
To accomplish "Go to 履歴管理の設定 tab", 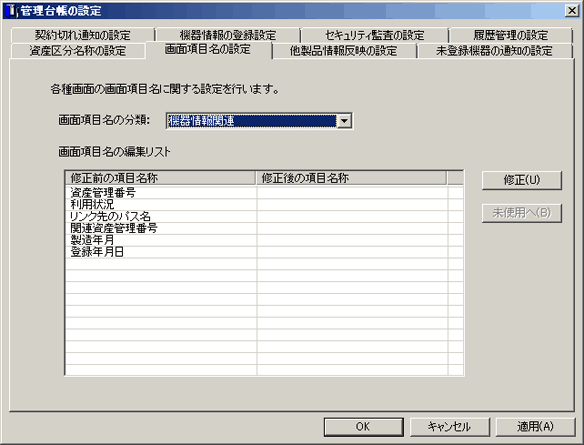I will pyautogui.click(x=511, y=35).
